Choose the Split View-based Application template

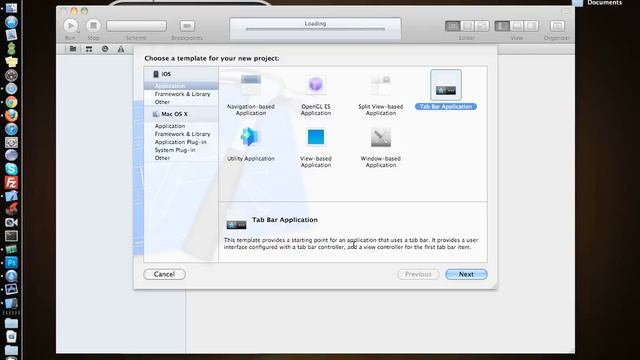point(380,94)
